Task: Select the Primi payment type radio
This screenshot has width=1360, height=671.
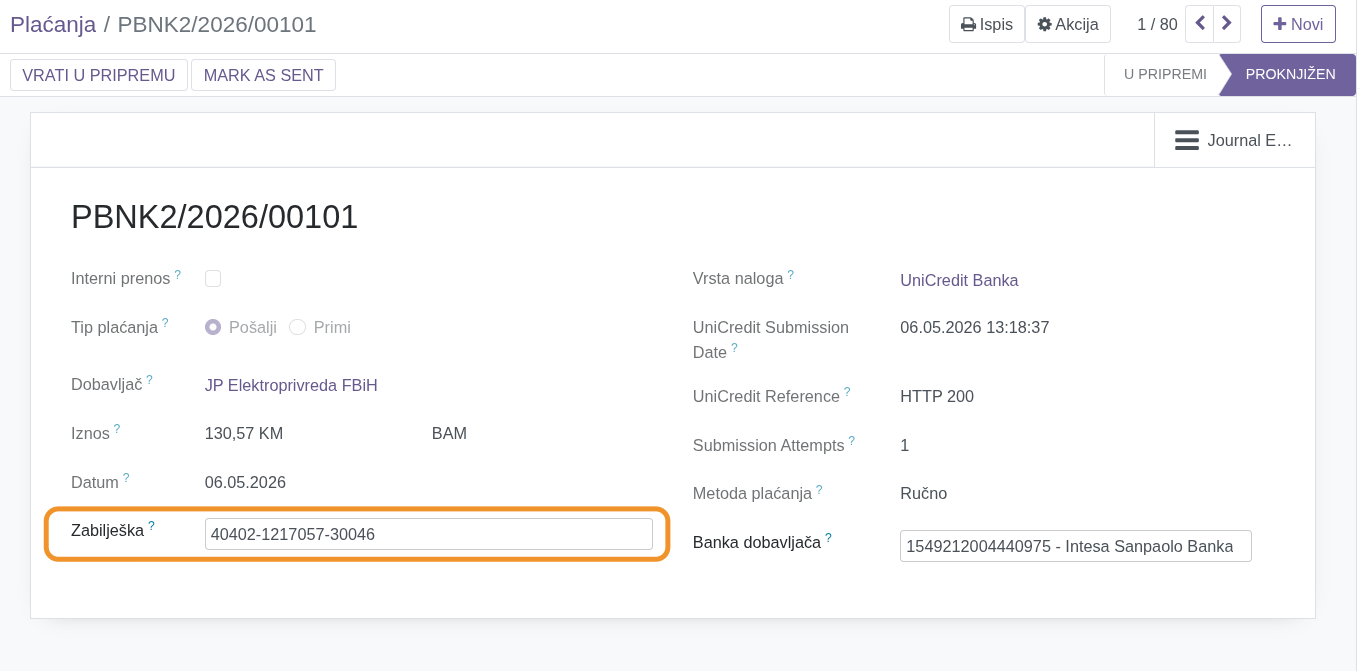Action: tap(297, 327)
